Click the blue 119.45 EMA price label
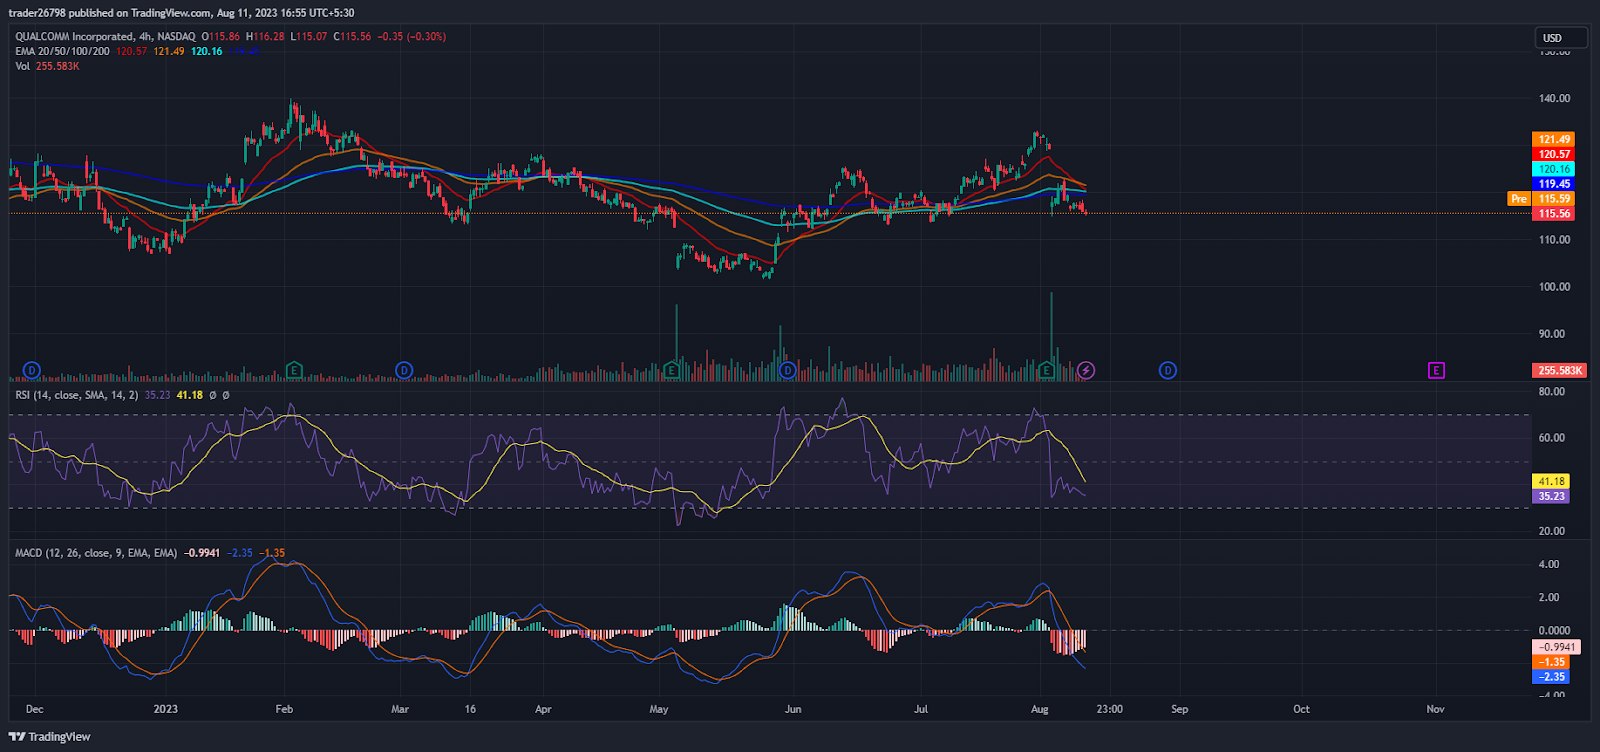Viewport: 1600px width, 752px height. [x=1554, y=184]
